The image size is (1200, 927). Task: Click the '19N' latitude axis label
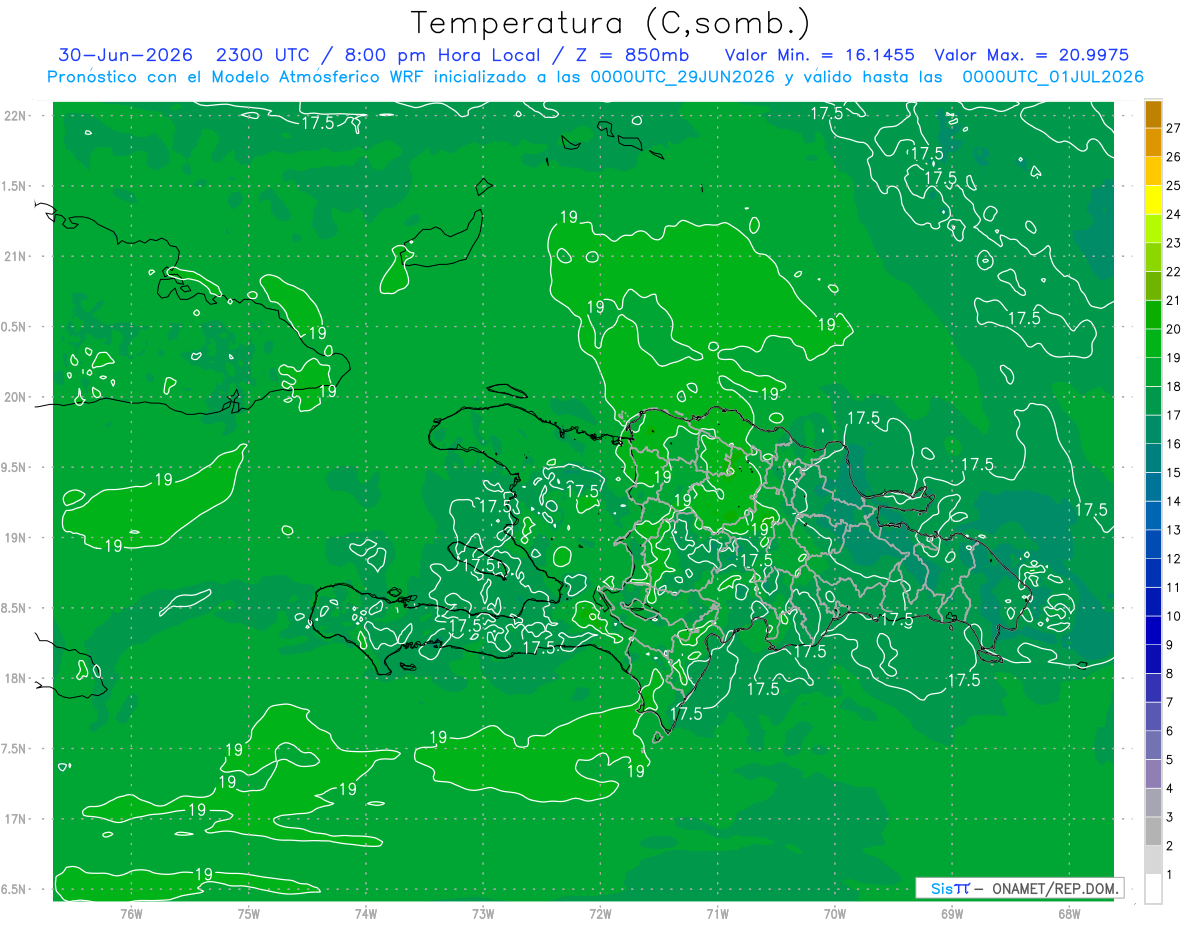(x=15, y=538)
